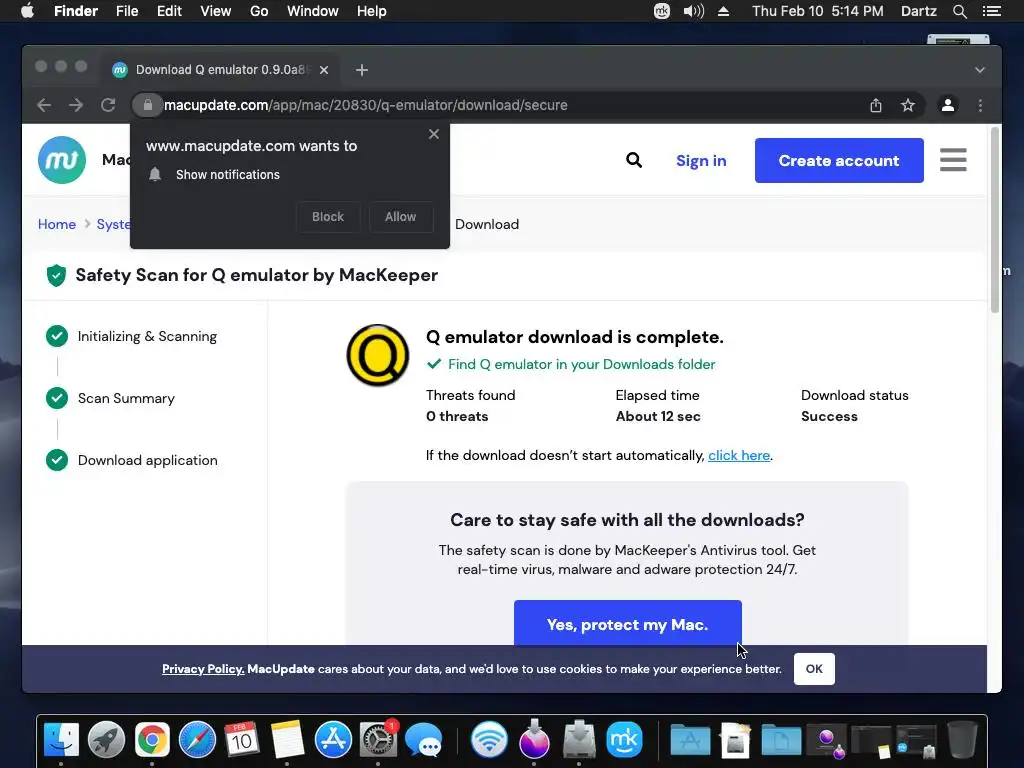Image resolution: width=1024 pixels, height=768 pixels.
Task: Click the Download application step
Action: click(132, 460)
